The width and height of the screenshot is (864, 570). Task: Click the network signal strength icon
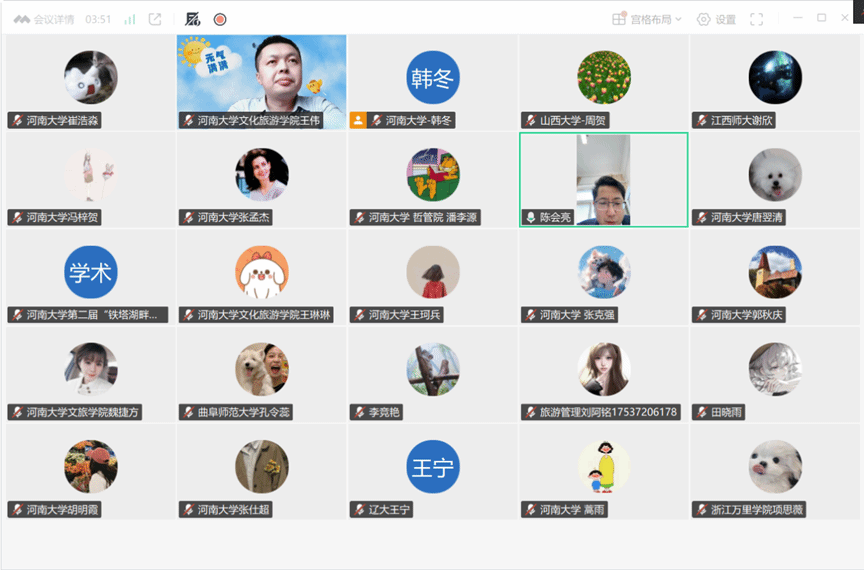pyautogui.click(x=130, y=19)
